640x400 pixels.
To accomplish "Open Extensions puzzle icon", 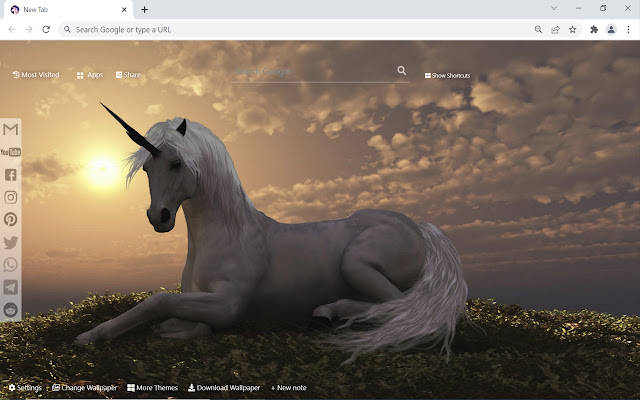I will (594, 29).
